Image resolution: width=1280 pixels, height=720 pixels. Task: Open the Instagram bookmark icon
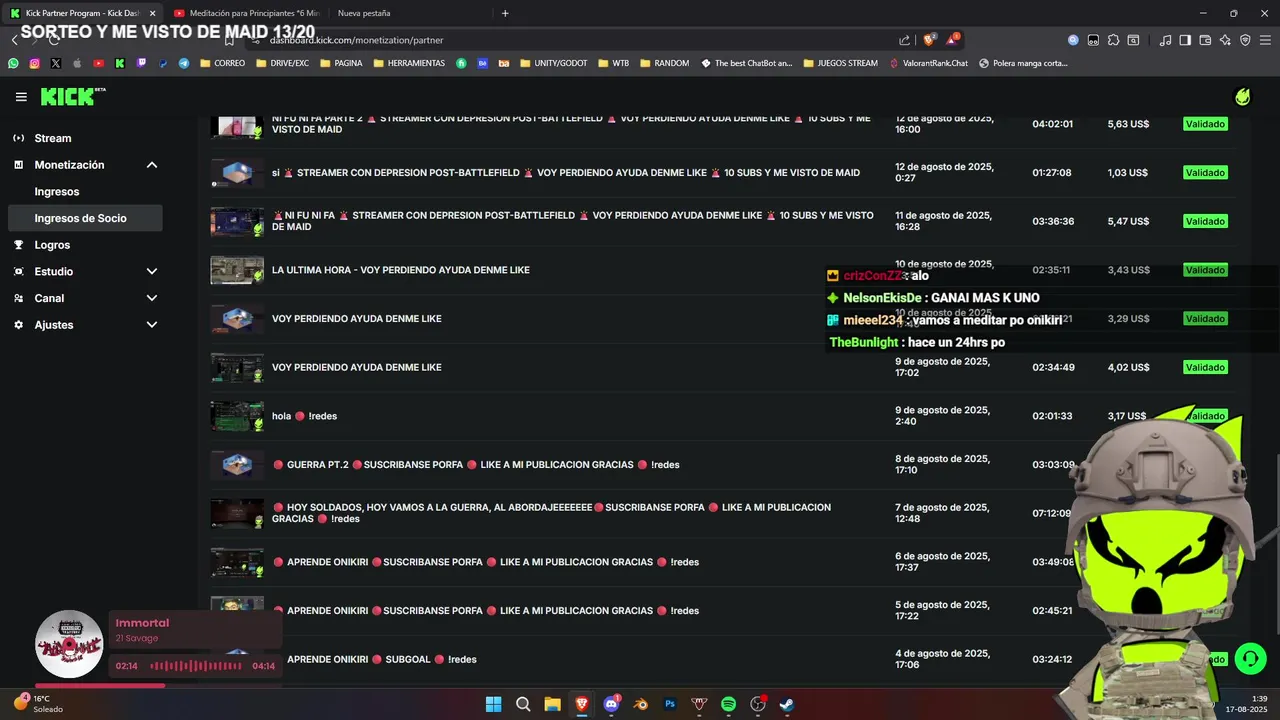[x=34, y=63]
